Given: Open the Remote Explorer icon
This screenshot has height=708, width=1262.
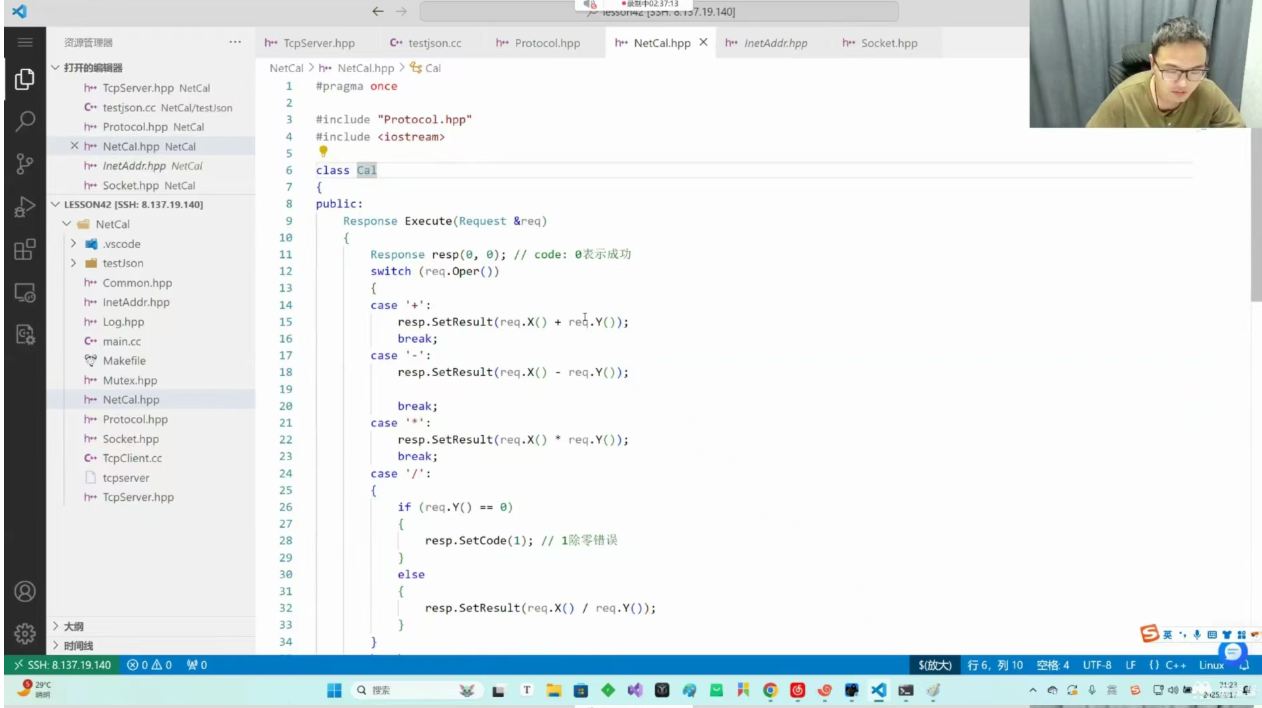Looking at the screenshot, I should (x=25, y=293).
